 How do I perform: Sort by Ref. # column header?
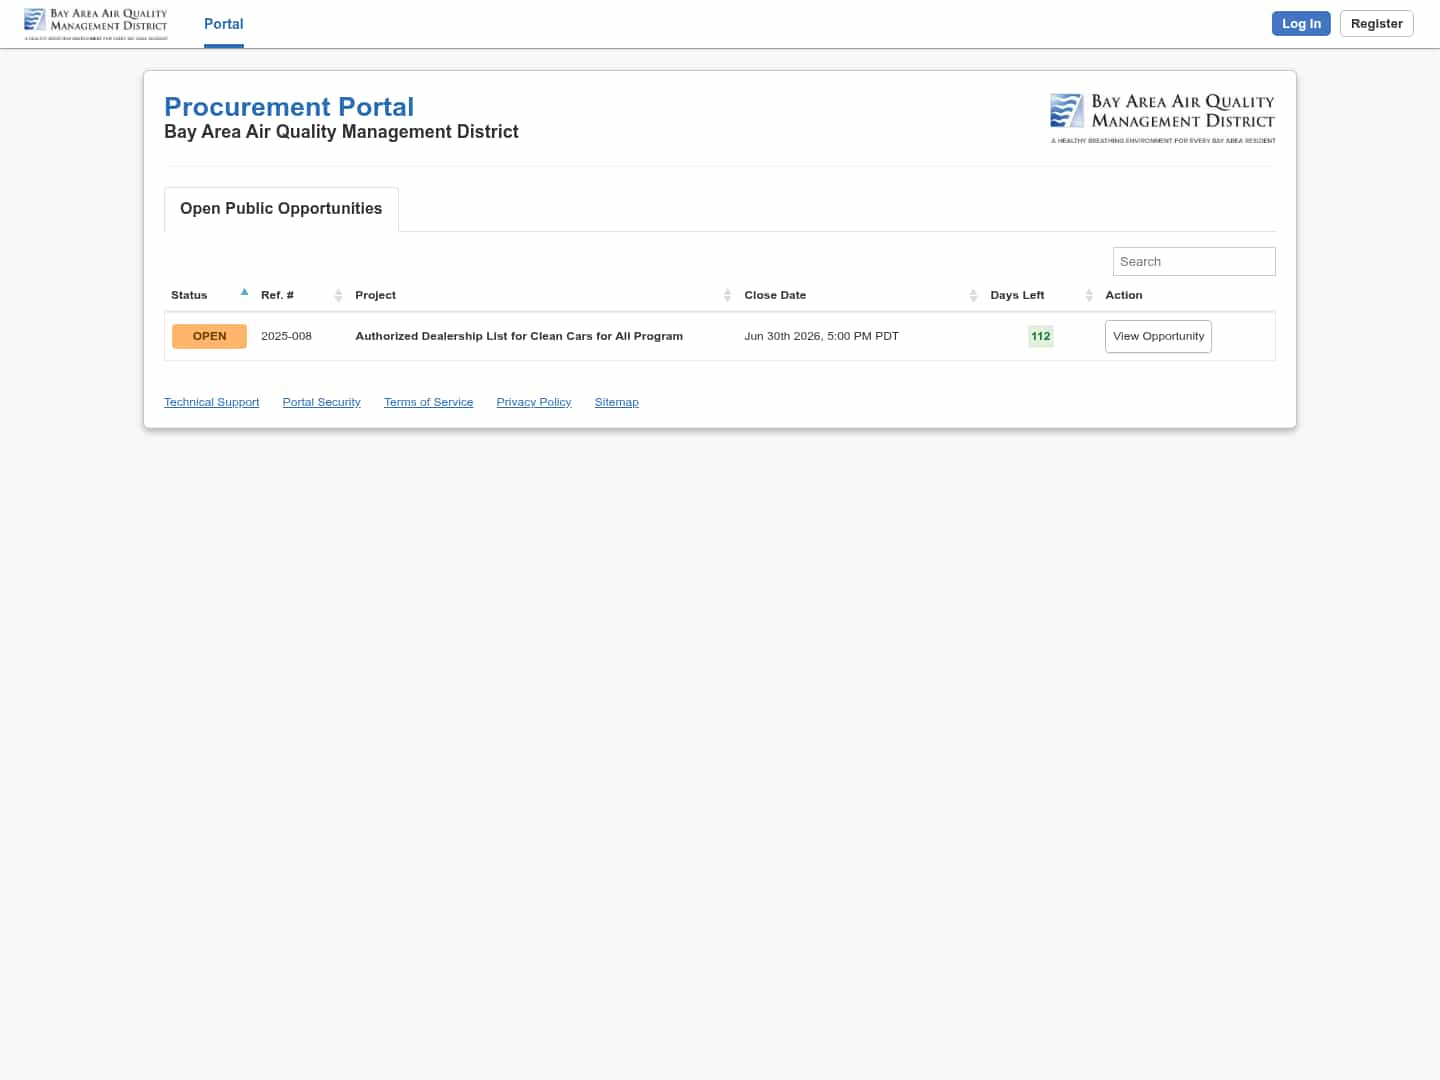[277, 295]
